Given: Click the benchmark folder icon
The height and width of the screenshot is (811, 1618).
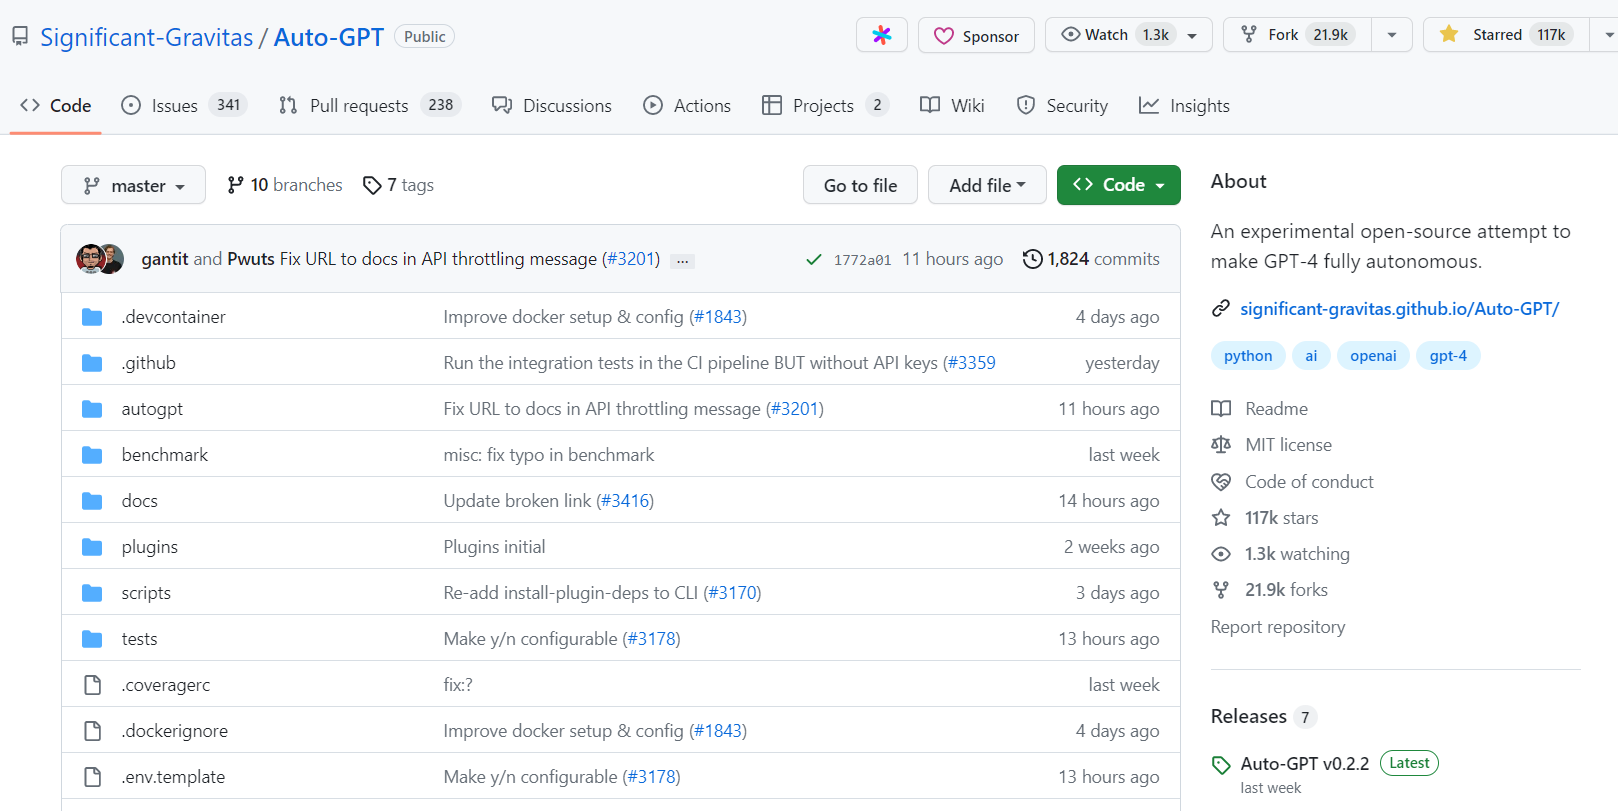Looking at the screenshot, I should (92, 455).
